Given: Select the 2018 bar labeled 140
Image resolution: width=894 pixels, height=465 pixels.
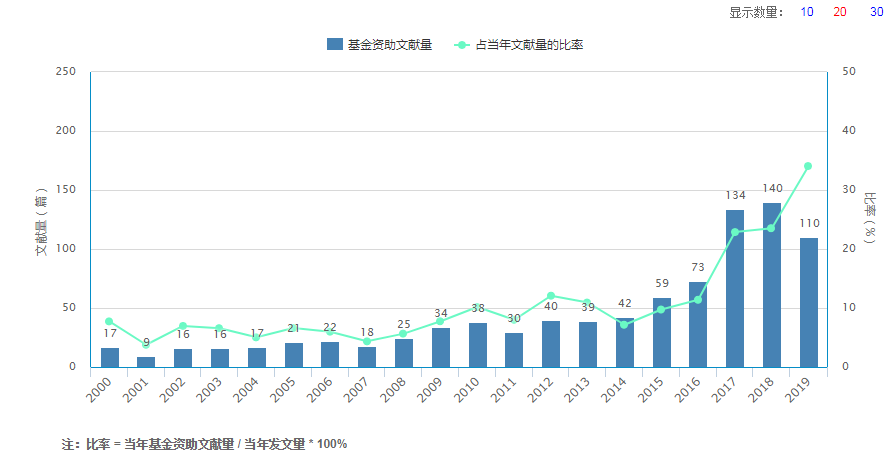Looking at the screenshot, I should (771, 285).
